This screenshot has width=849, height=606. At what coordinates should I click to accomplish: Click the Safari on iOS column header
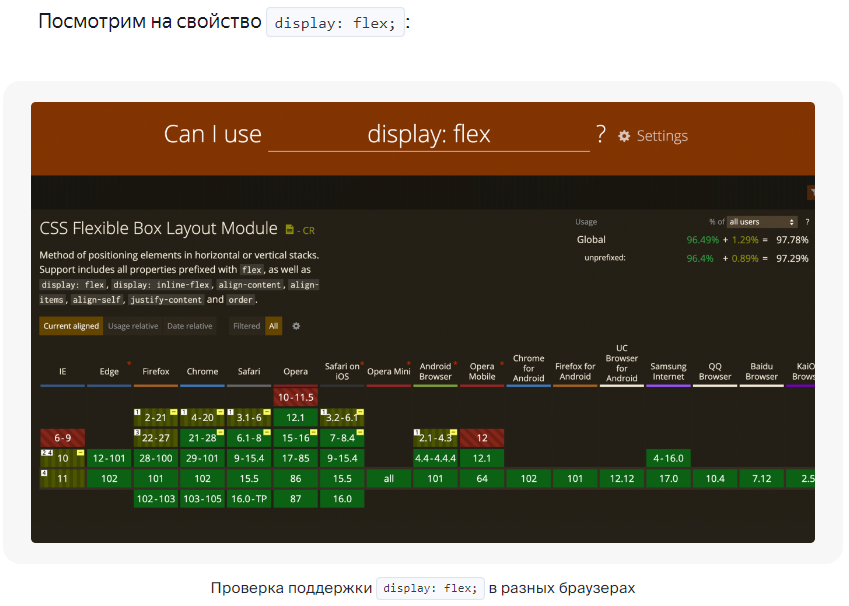pyautogui.click(x=342, y=372)
